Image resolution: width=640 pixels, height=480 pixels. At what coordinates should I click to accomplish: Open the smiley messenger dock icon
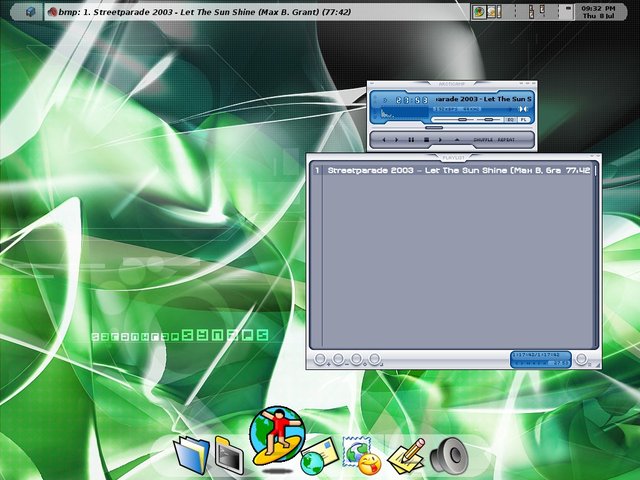(361, 455)
